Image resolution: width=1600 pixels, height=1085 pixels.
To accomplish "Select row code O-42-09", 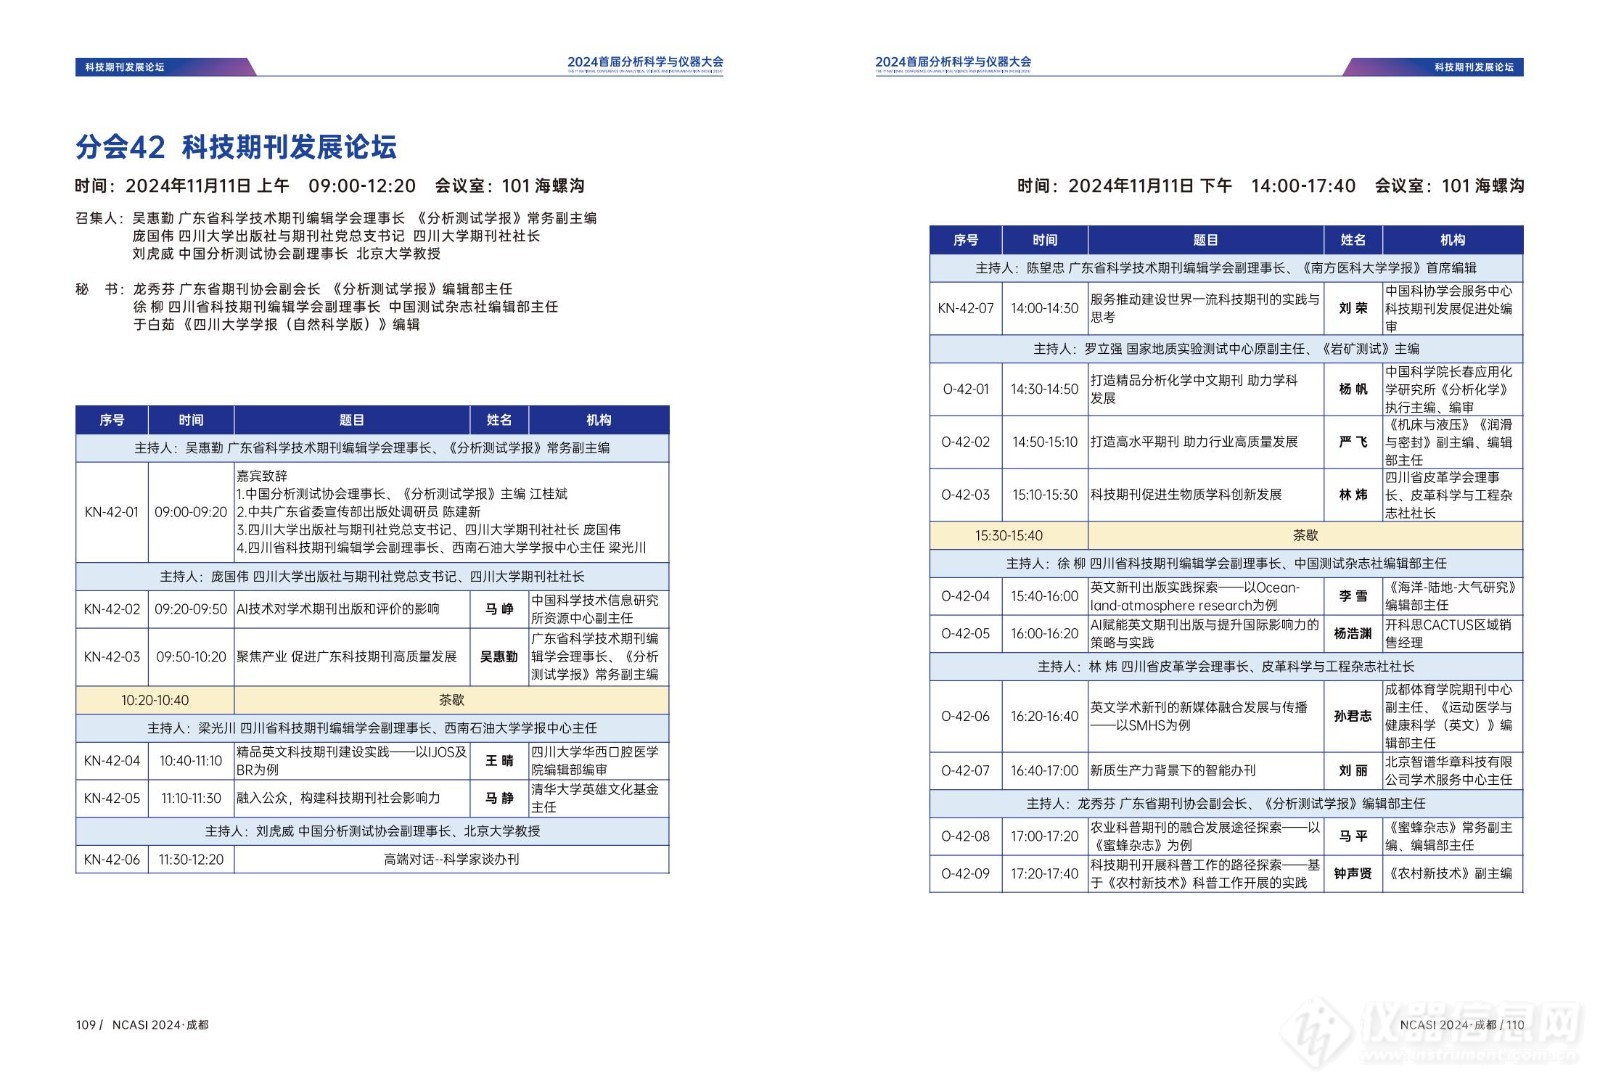I will coord(966,874).
